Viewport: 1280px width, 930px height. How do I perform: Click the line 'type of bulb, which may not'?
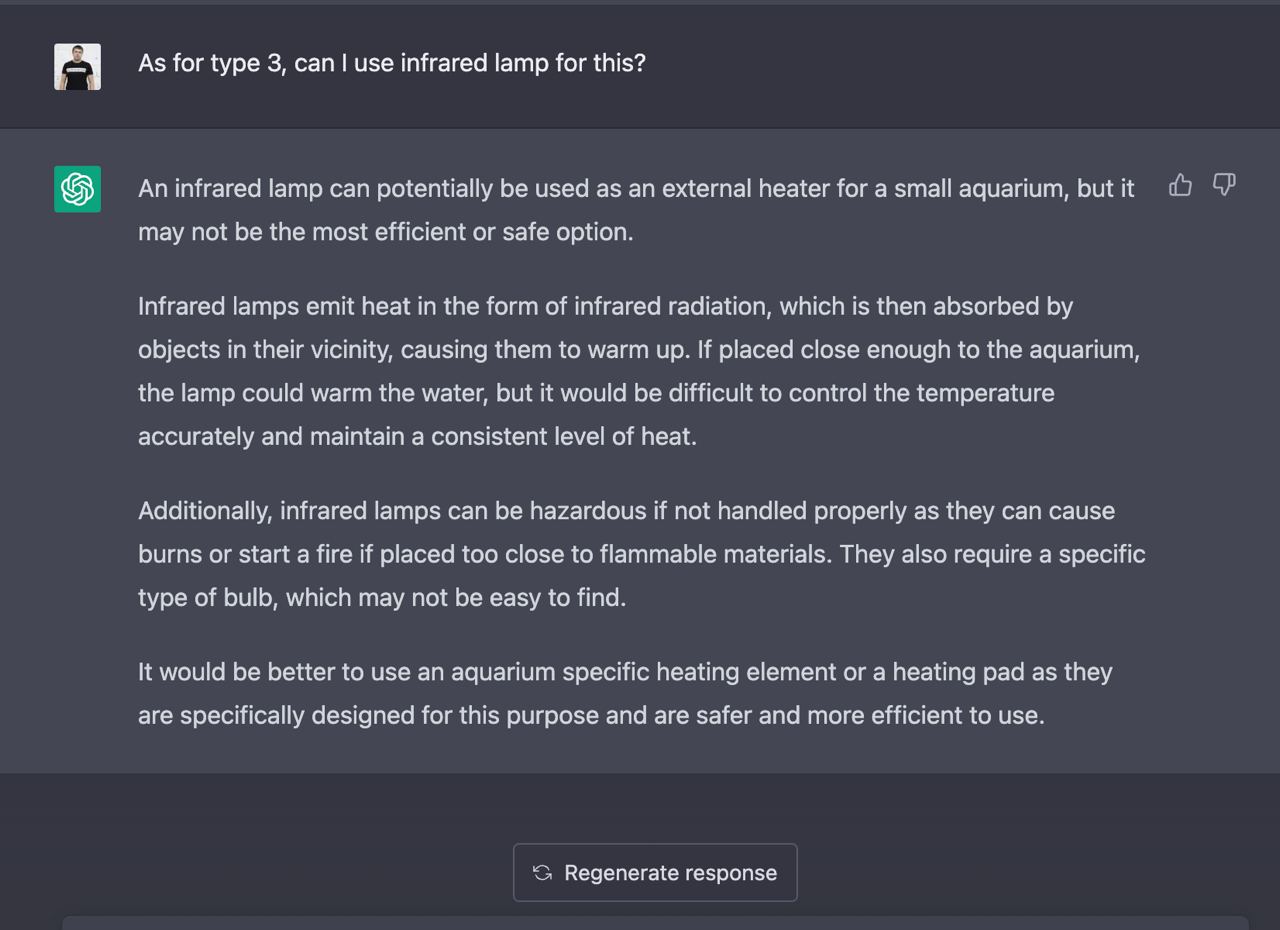tap(382, 598)
